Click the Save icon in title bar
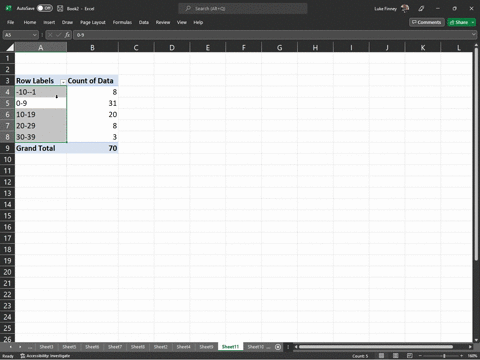480x360 pixels. tap(60, 8)
